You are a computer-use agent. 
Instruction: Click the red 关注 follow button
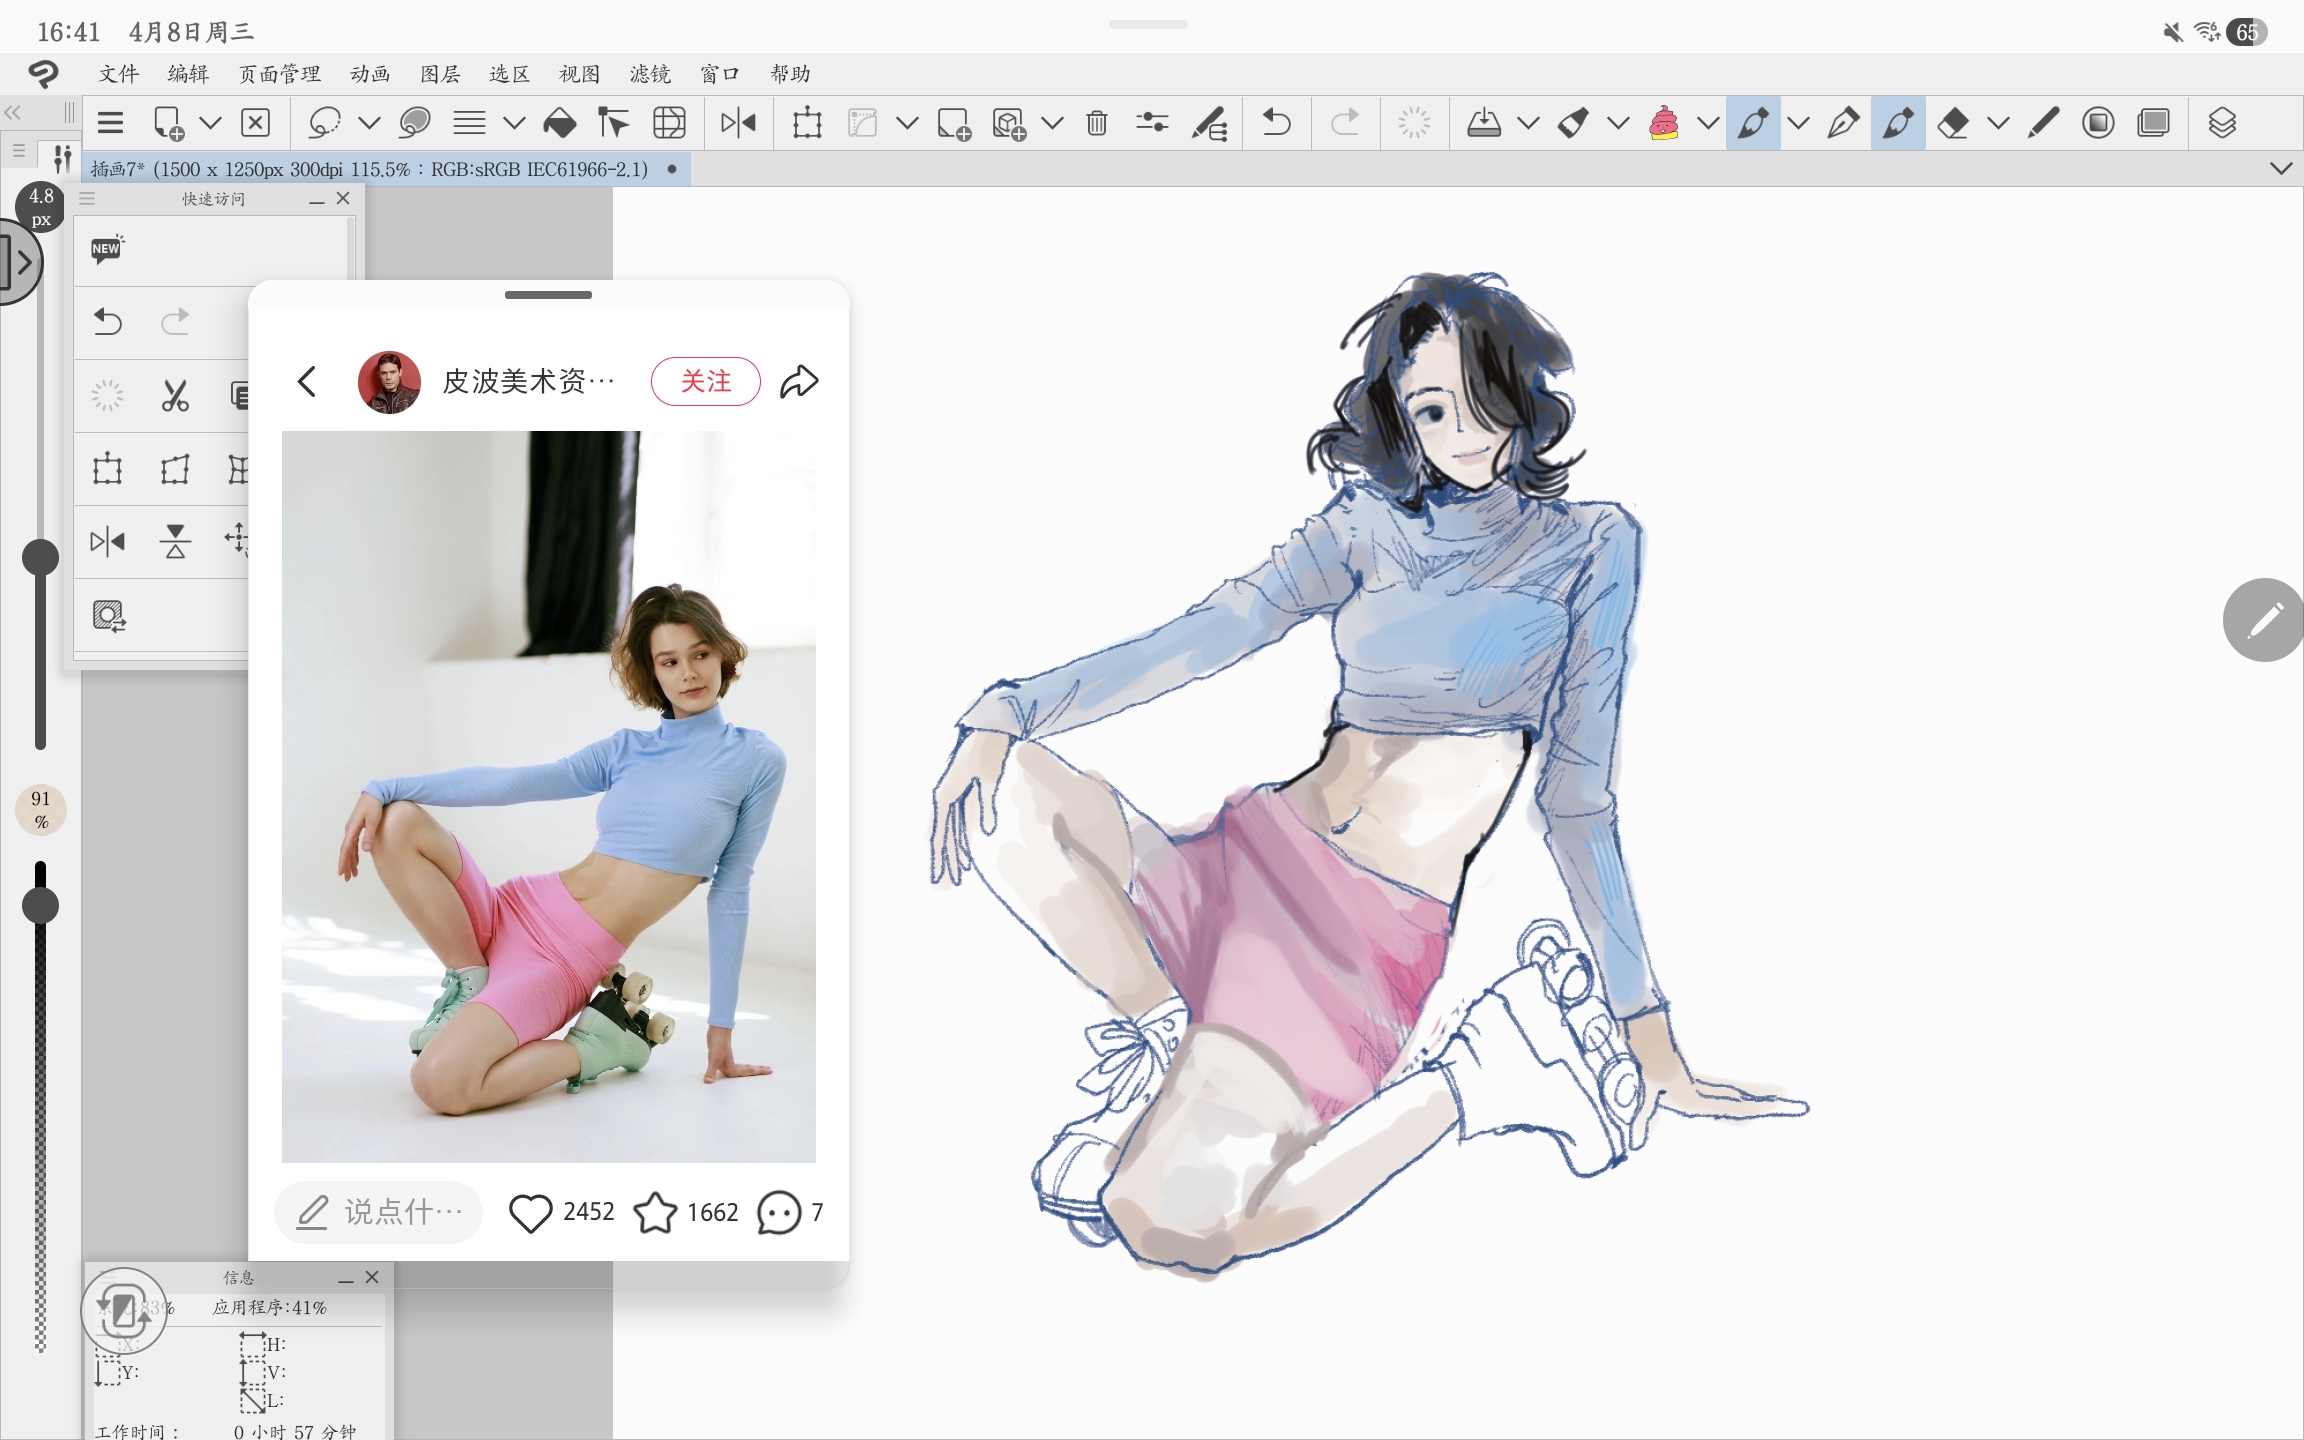705,381
